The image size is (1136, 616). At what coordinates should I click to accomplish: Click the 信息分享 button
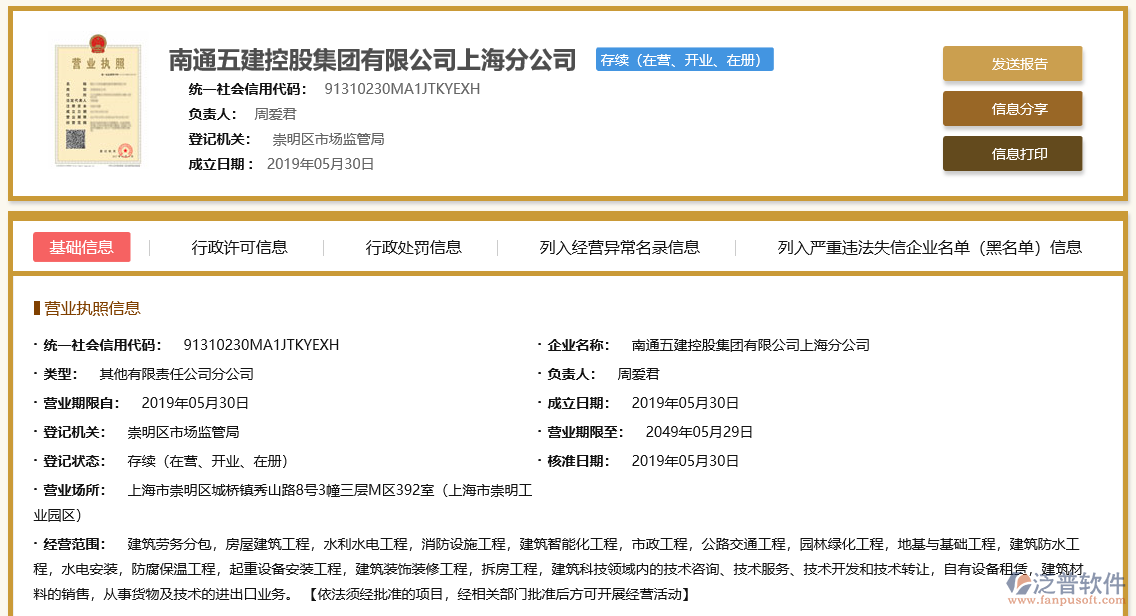[x=1012, y=109]
